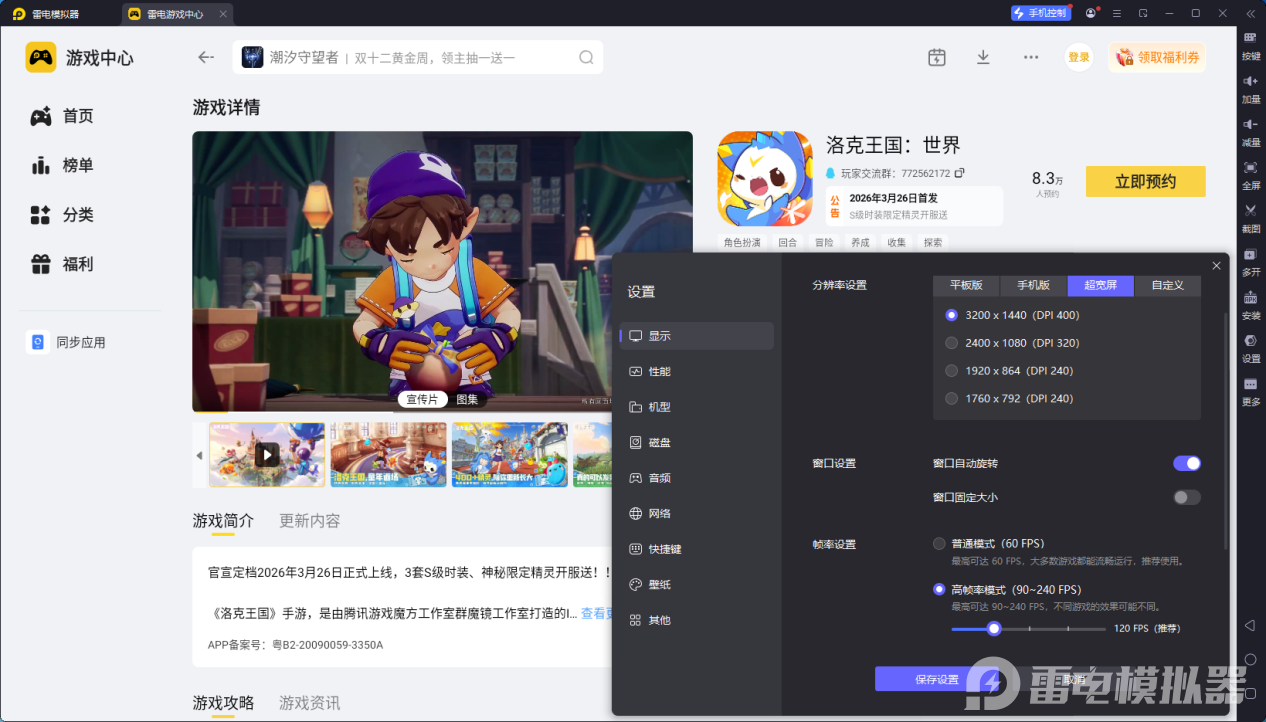
Task: Open the 磁盘 settings section
Action: coord(697,442)
